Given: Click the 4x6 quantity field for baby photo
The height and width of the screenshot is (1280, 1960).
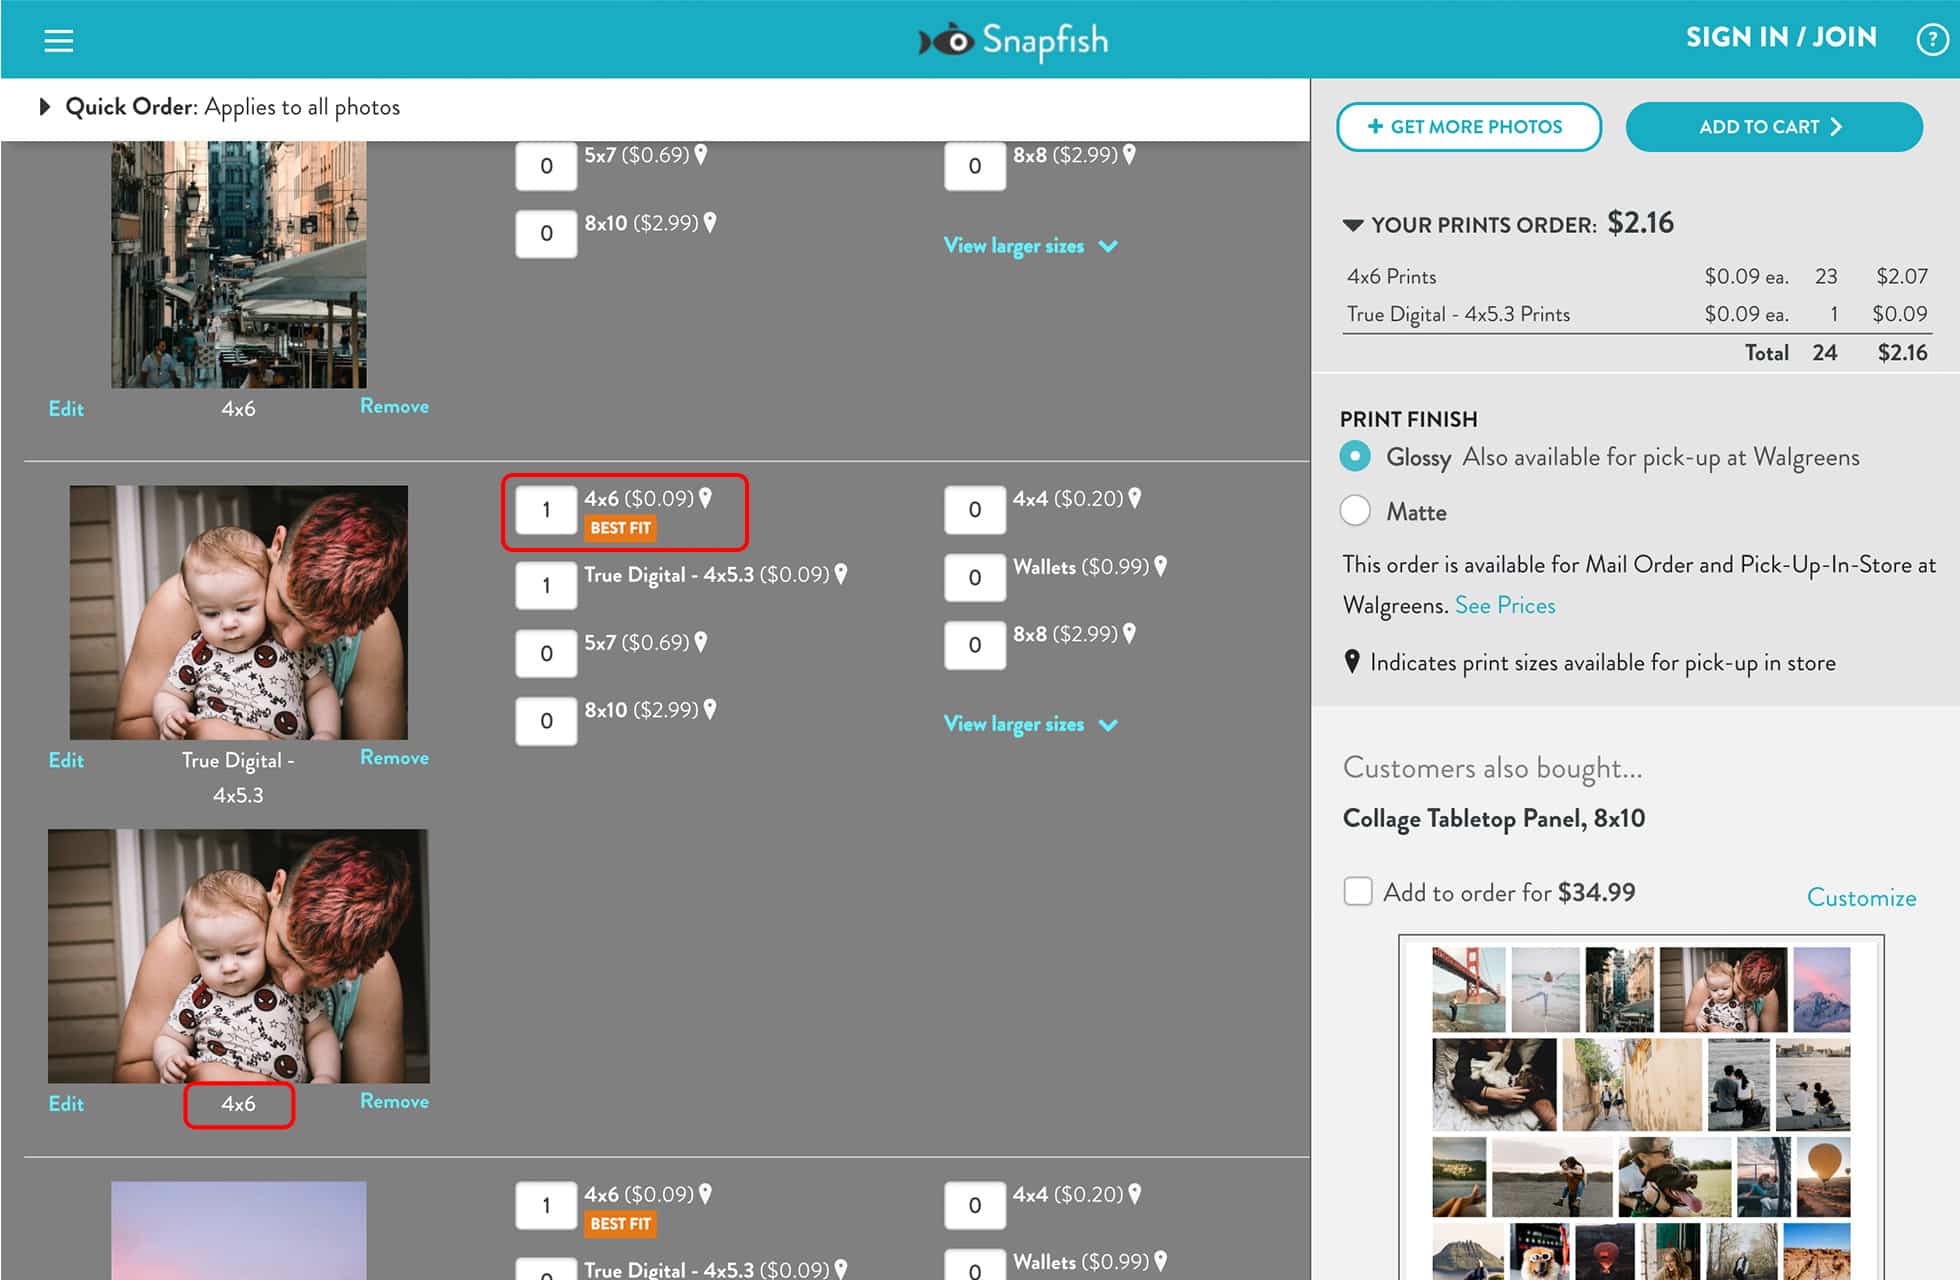Looking at the screenshot, I should click(546, 510).
